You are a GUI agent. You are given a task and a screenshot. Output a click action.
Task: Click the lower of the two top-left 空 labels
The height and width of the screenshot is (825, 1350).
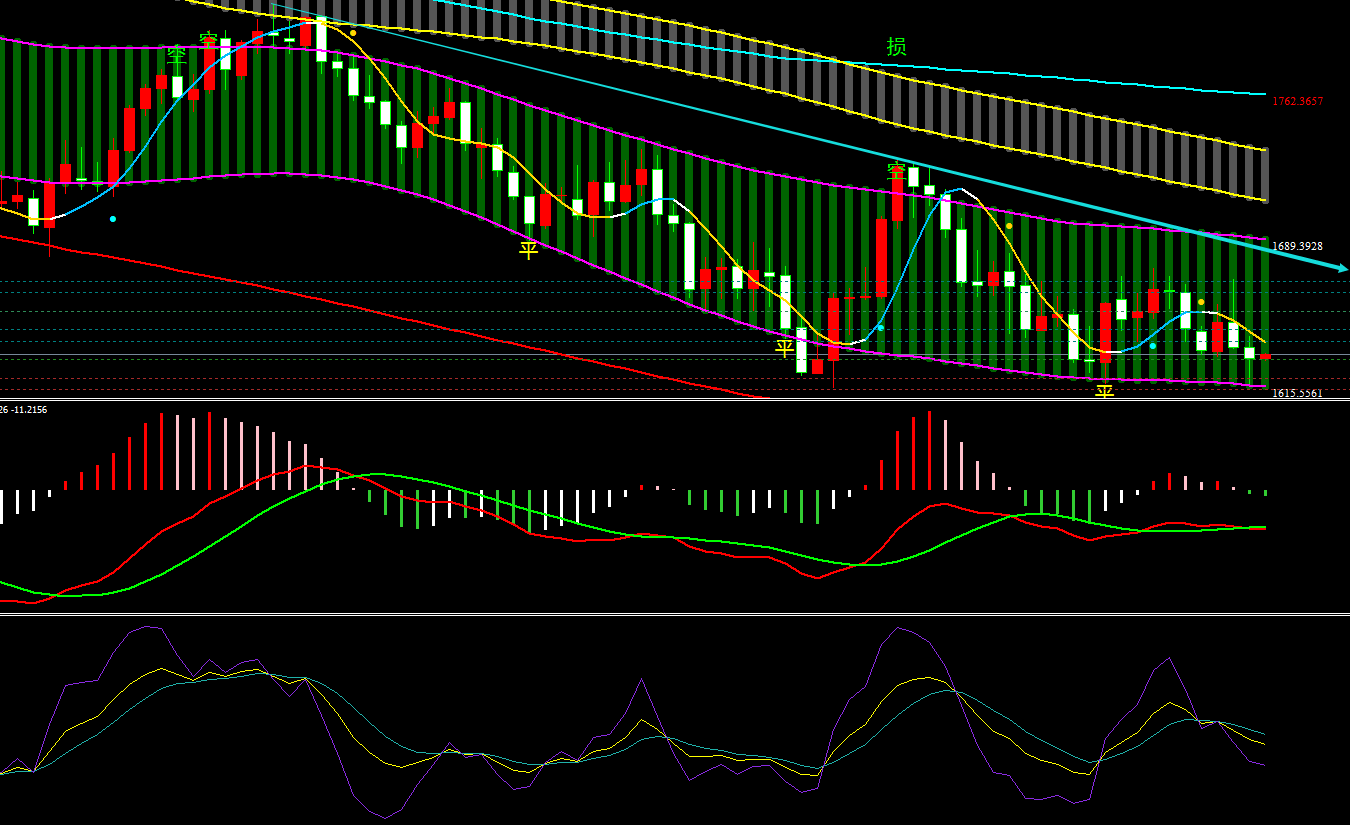click(x=176, y=55)
